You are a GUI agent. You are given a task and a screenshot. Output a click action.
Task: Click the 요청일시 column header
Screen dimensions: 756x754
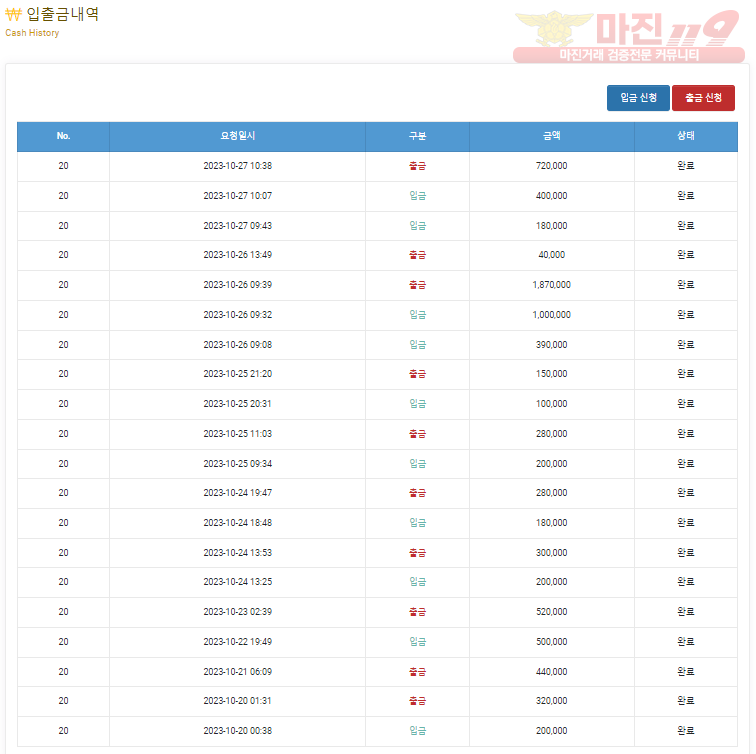pos(237,136)
